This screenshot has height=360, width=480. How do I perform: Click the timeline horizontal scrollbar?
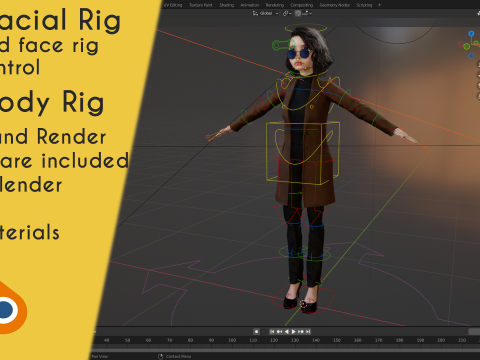[x=286, y=350]
